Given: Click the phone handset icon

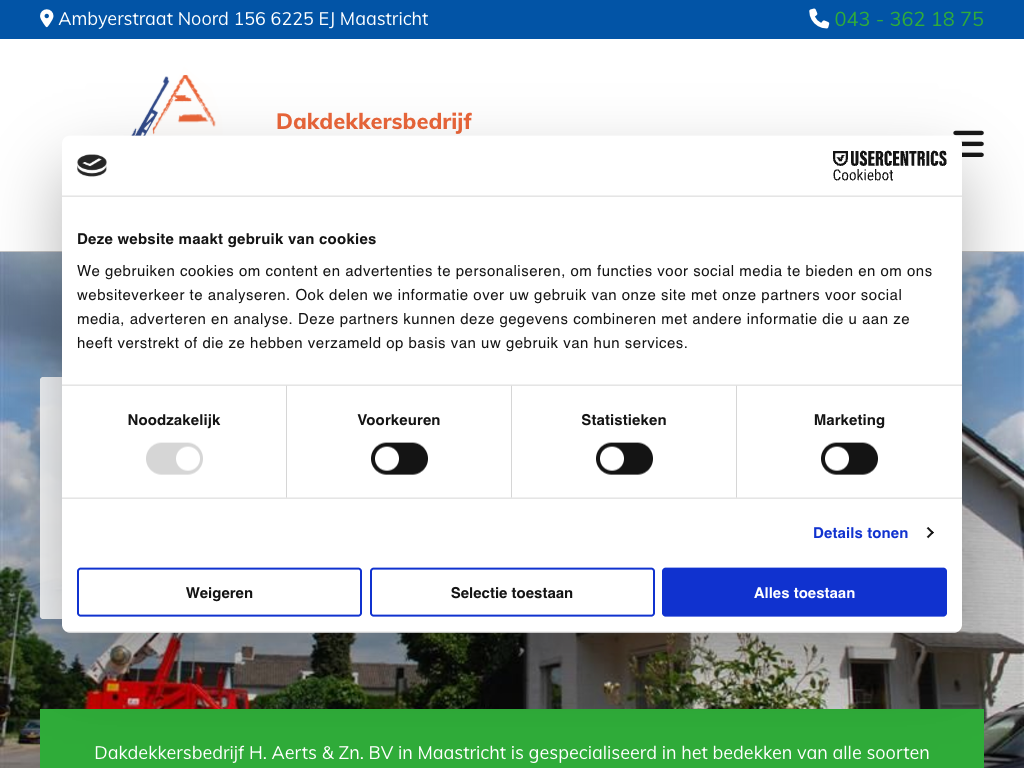Looking at the screenshot, I should click(x=818, y=19).
